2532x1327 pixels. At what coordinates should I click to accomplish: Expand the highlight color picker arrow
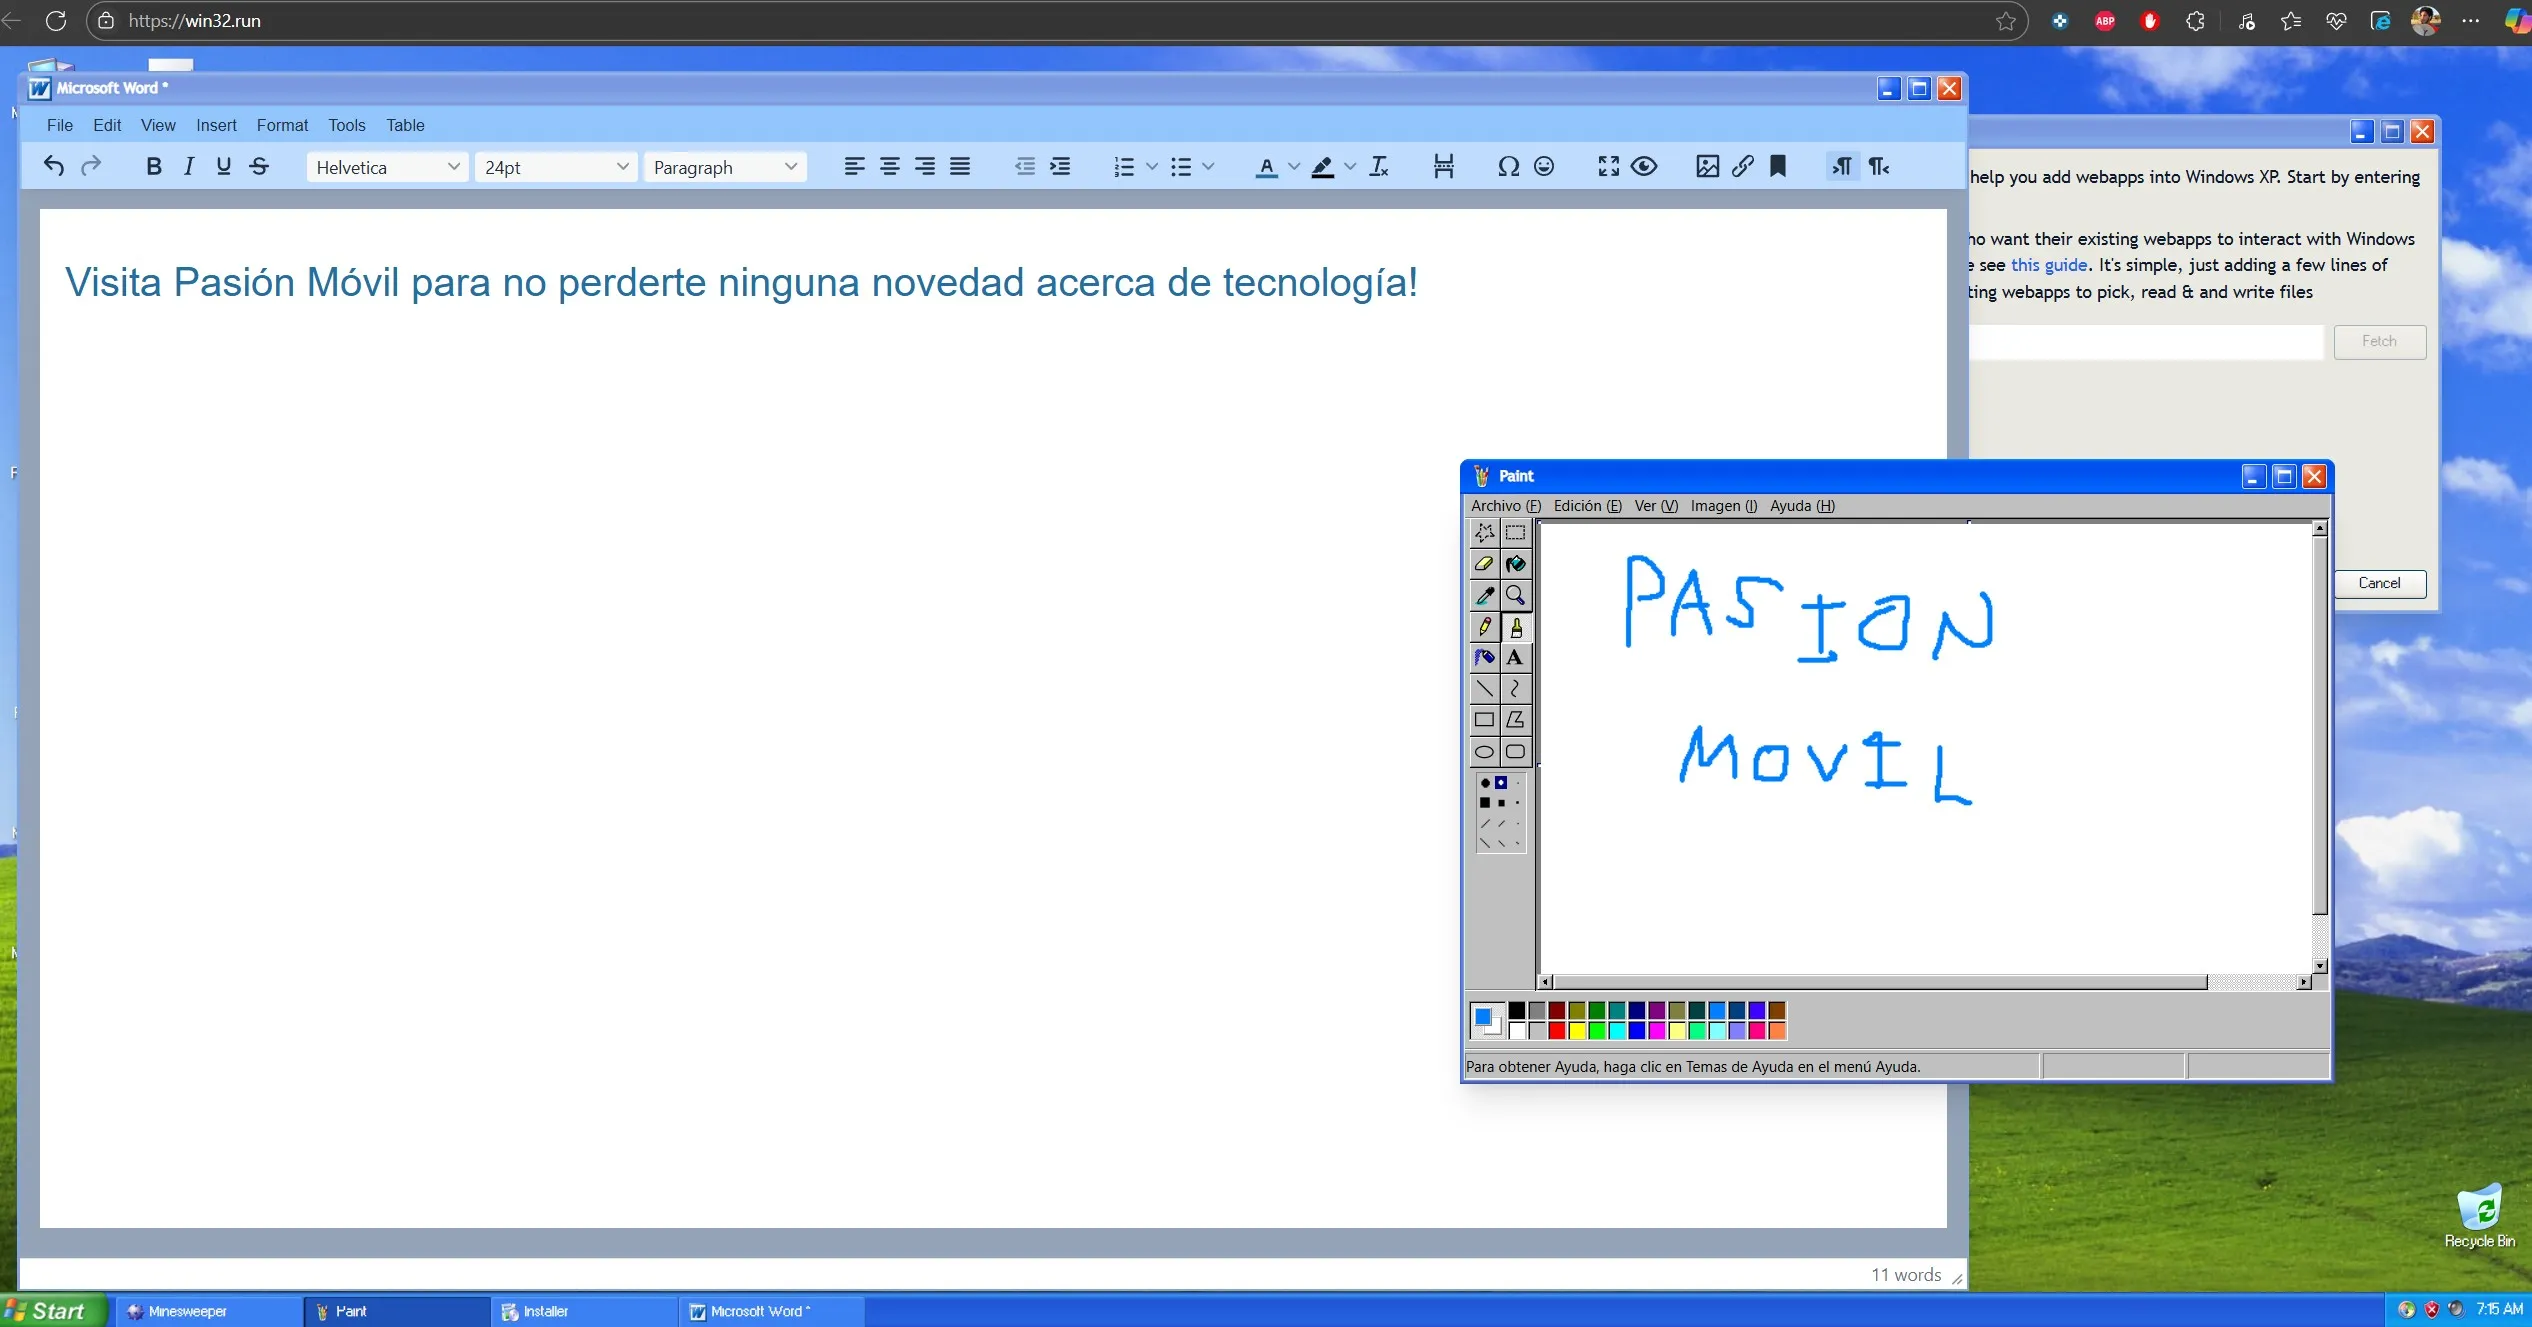coord(1350,166)
